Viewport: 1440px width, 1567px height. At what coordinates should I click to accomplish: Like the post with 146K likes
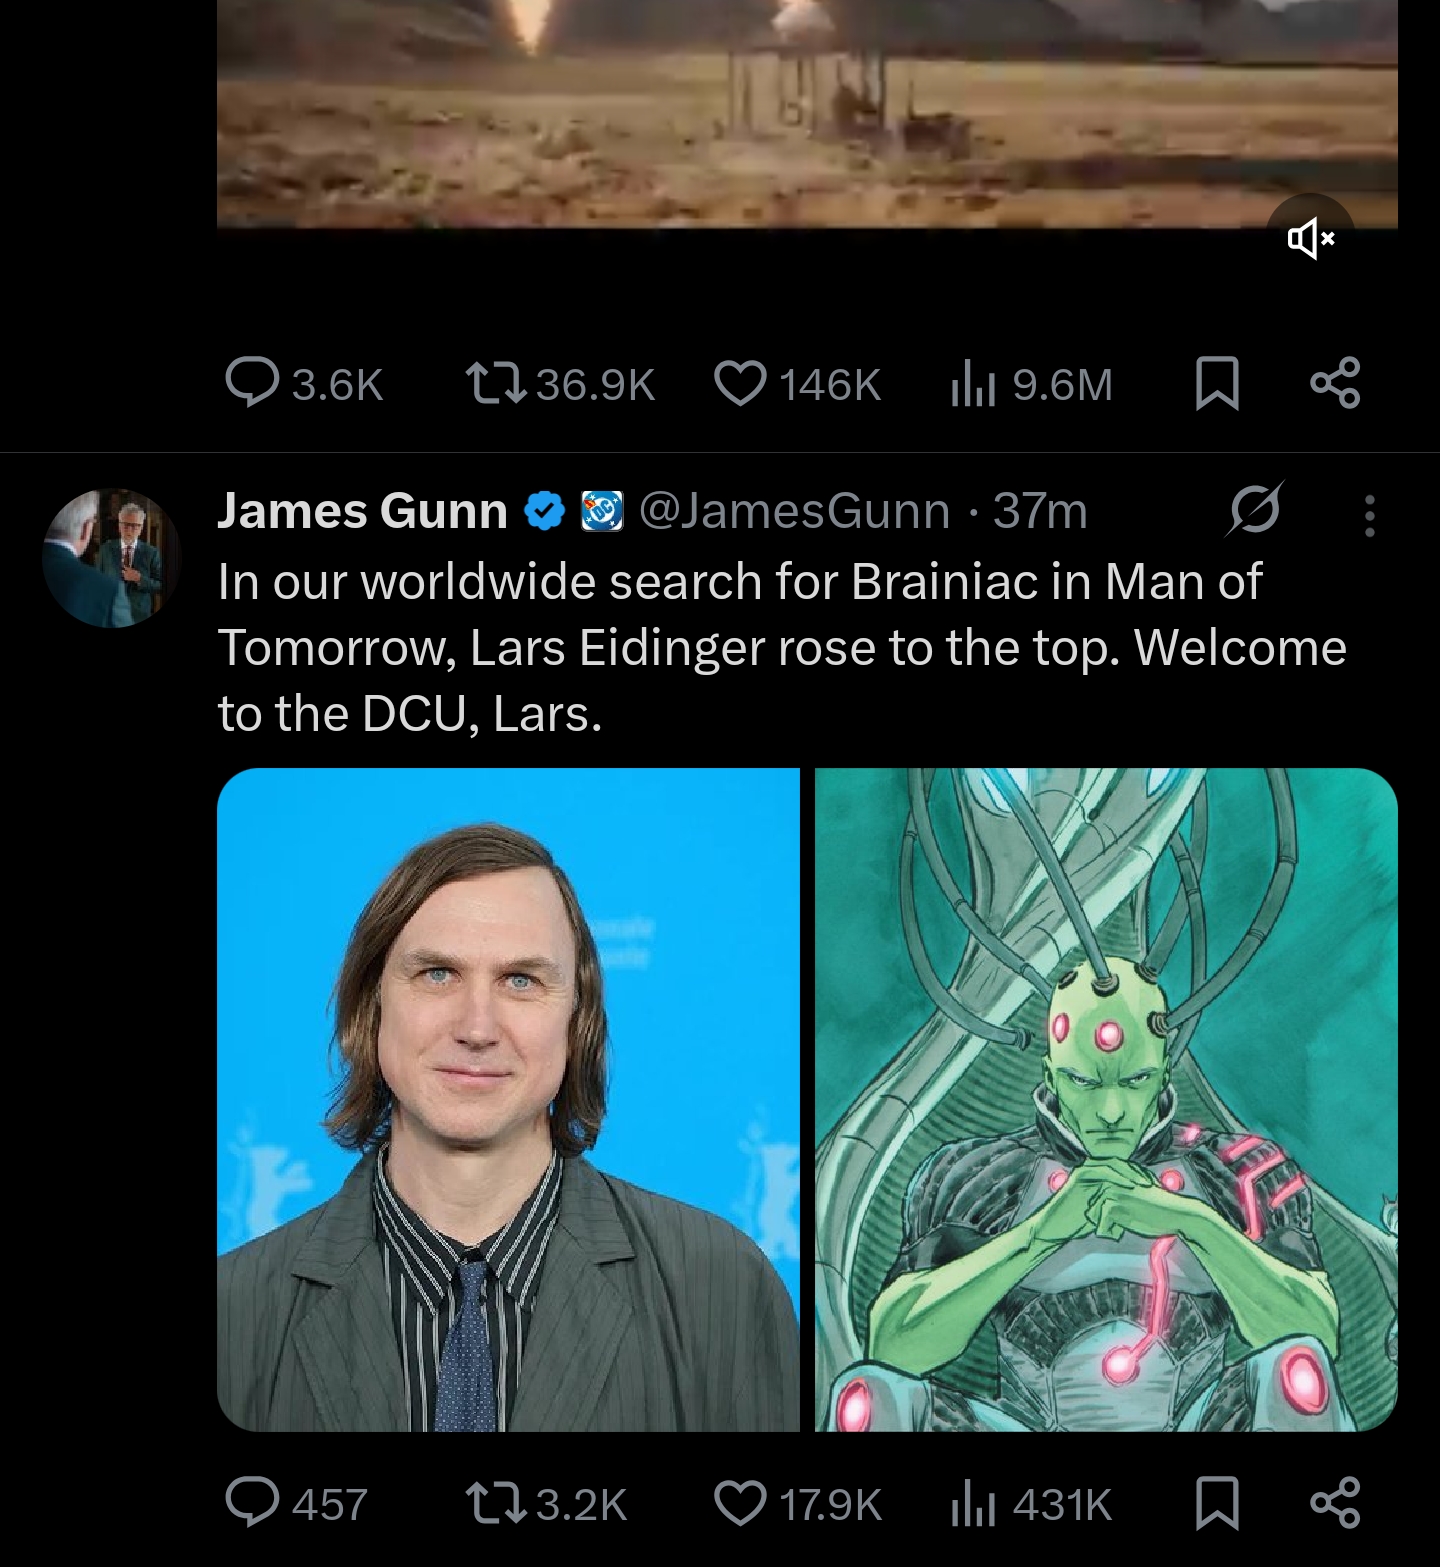pyautogui.click(x=740, y=384)
